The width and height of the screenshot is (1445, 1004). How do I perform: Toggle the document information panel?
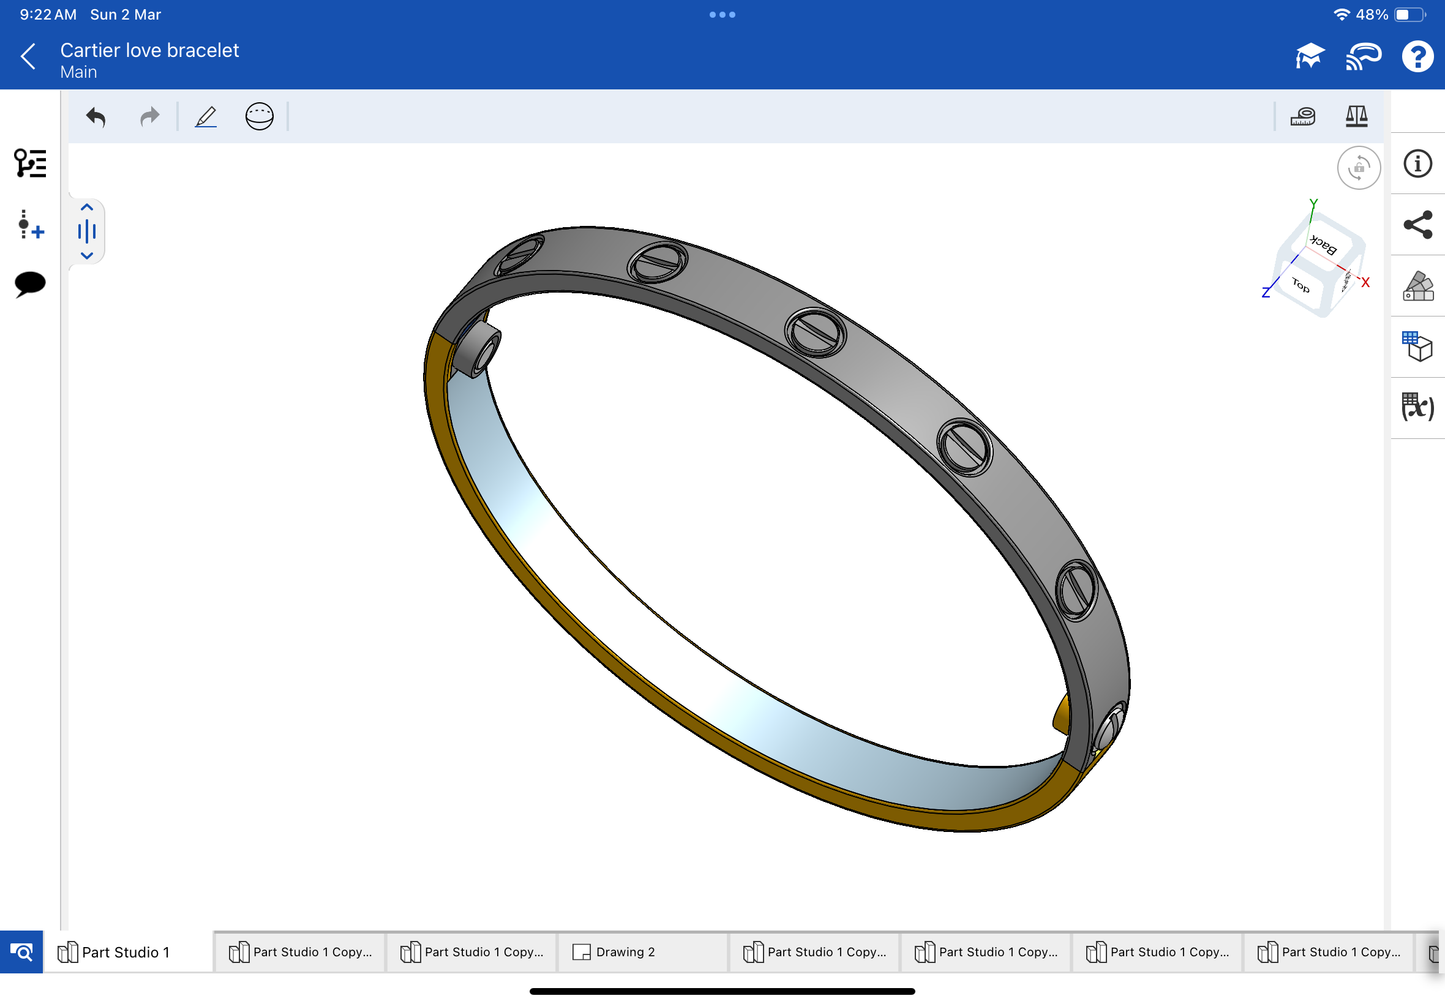(x=1418, y=164)
